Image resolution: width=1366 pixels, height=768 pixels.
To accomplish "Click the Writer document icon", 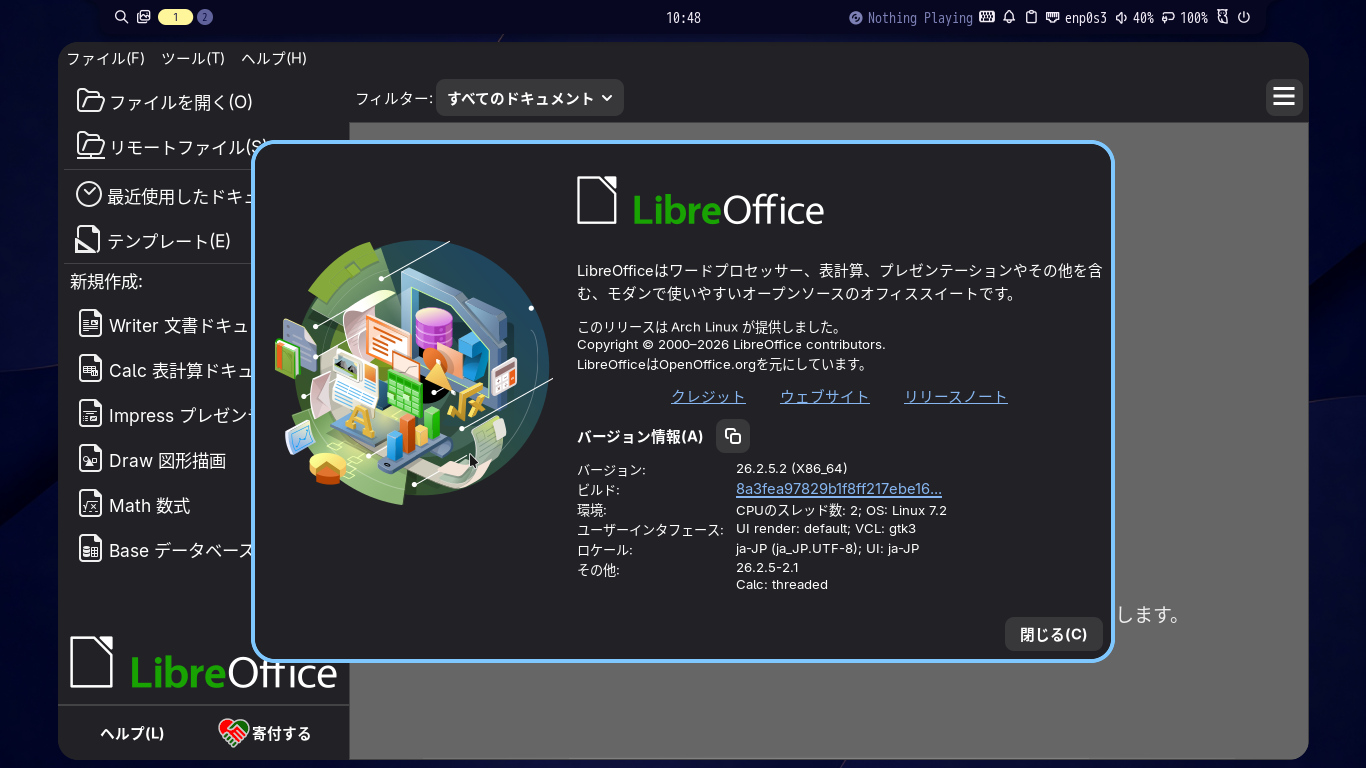I will click(91, 324).
